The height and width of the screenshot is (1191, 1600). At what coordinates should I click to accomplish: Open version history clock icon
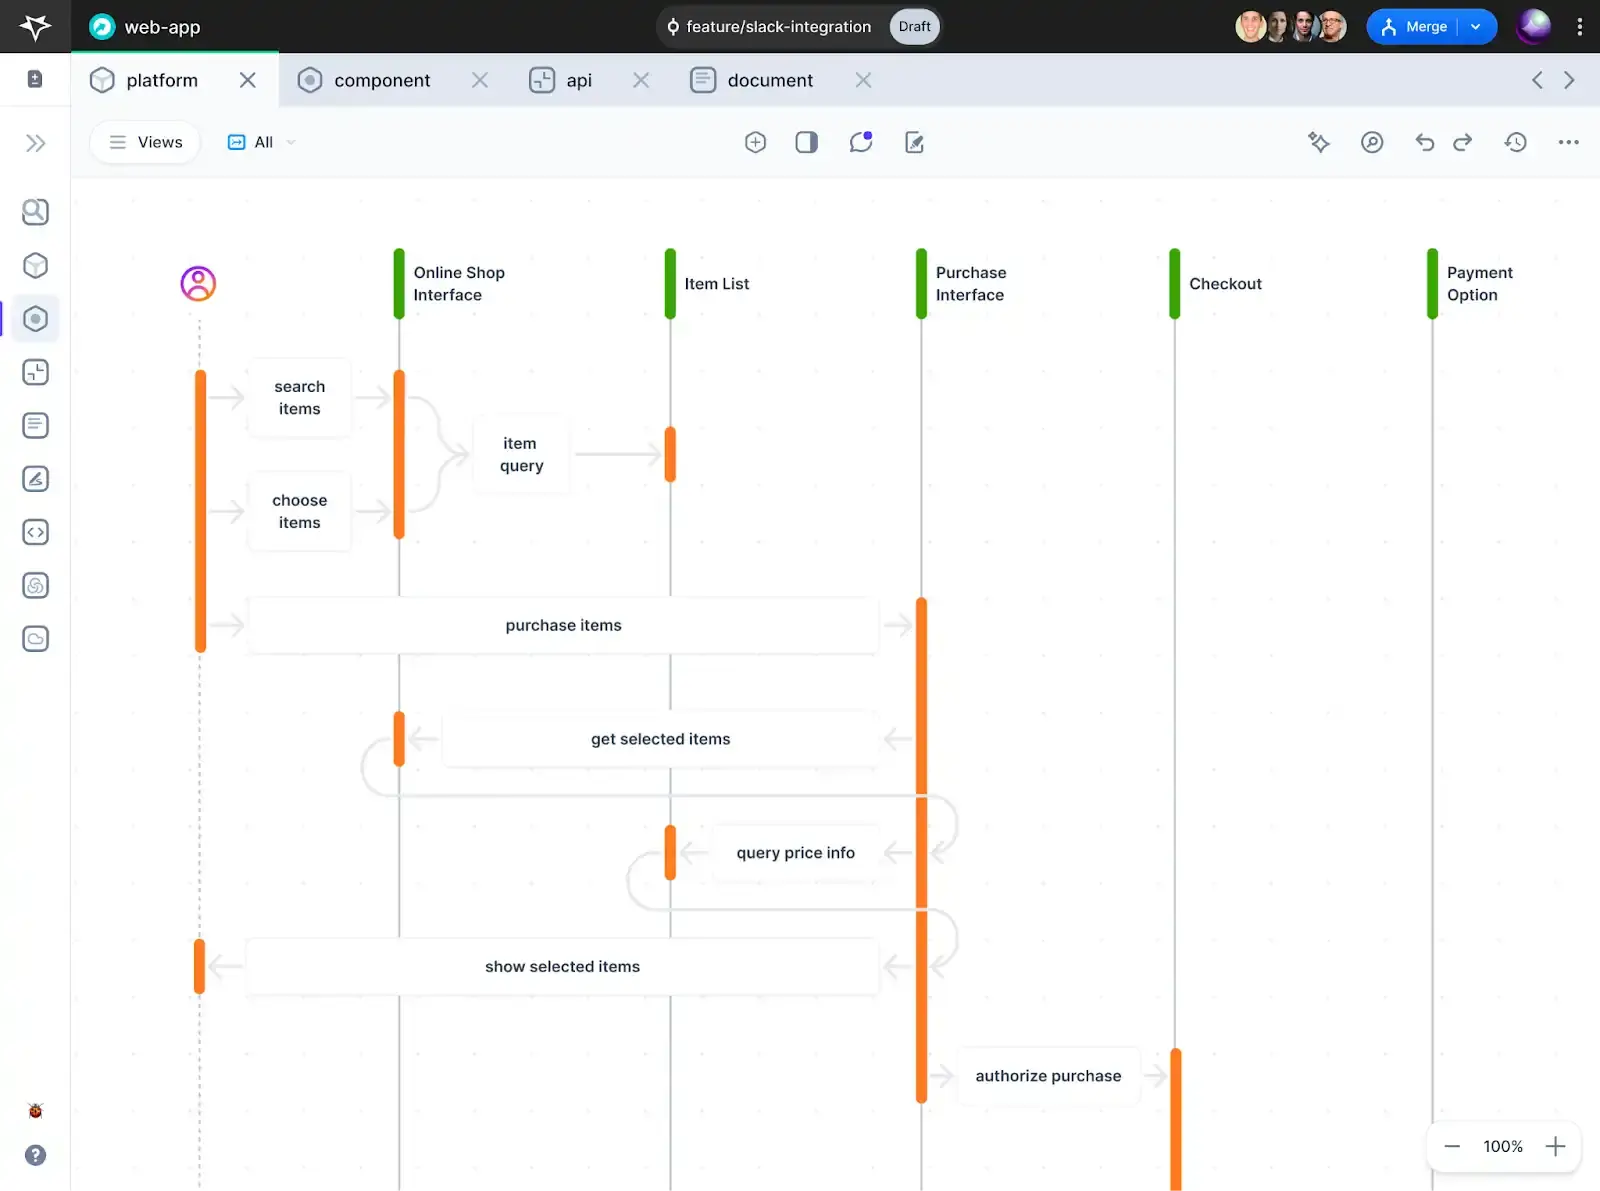1515,142
